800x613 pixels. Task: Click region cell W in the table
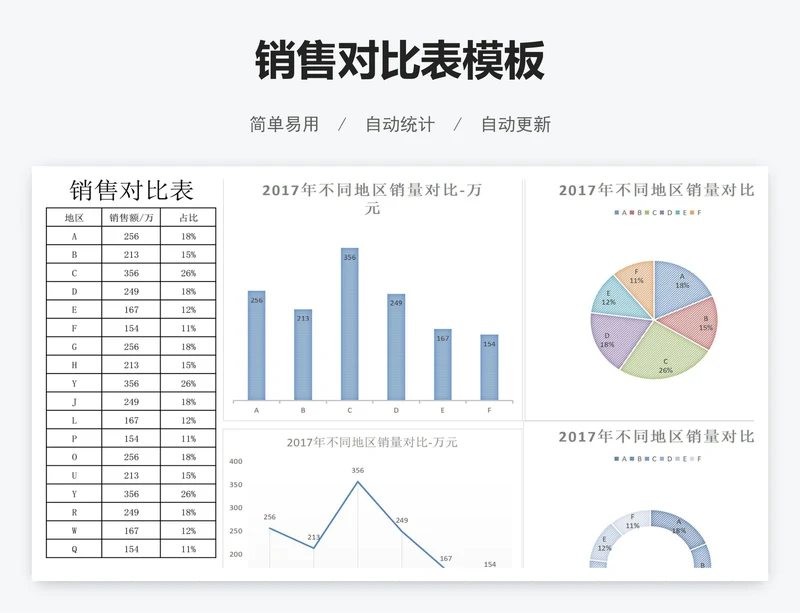click(74, 530)
